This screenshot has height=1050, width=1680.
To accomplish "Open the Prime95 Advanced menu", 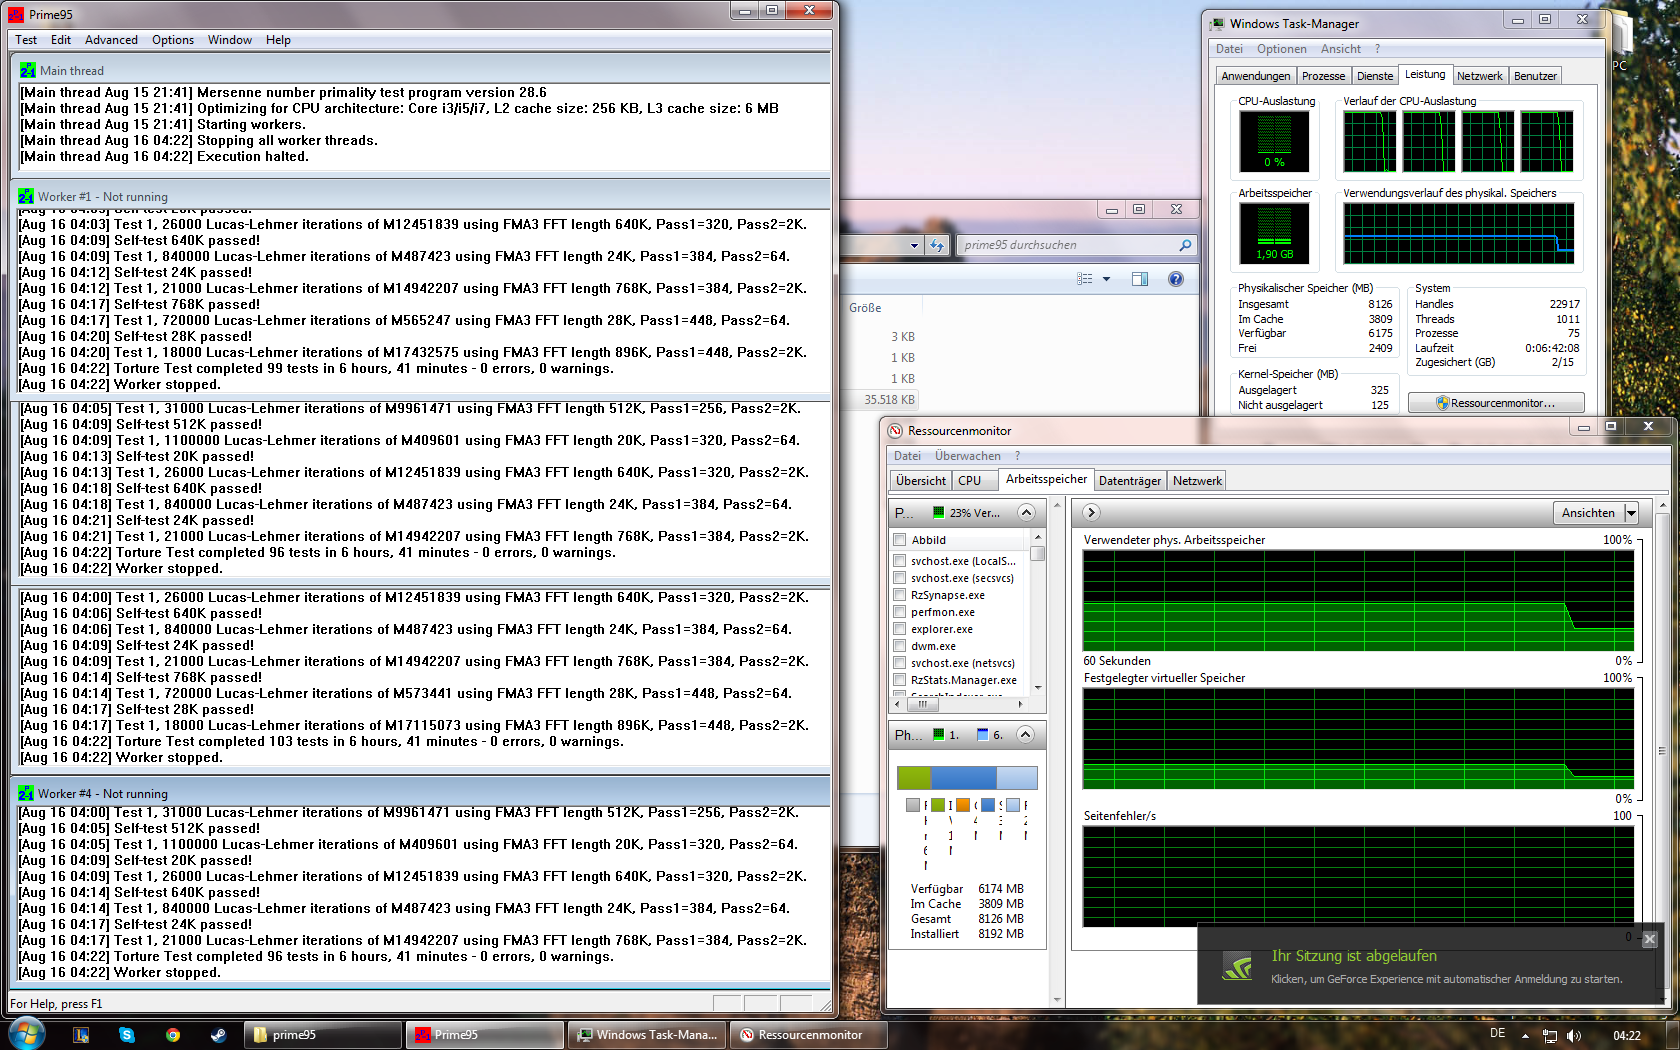I will tap(111, 40).
